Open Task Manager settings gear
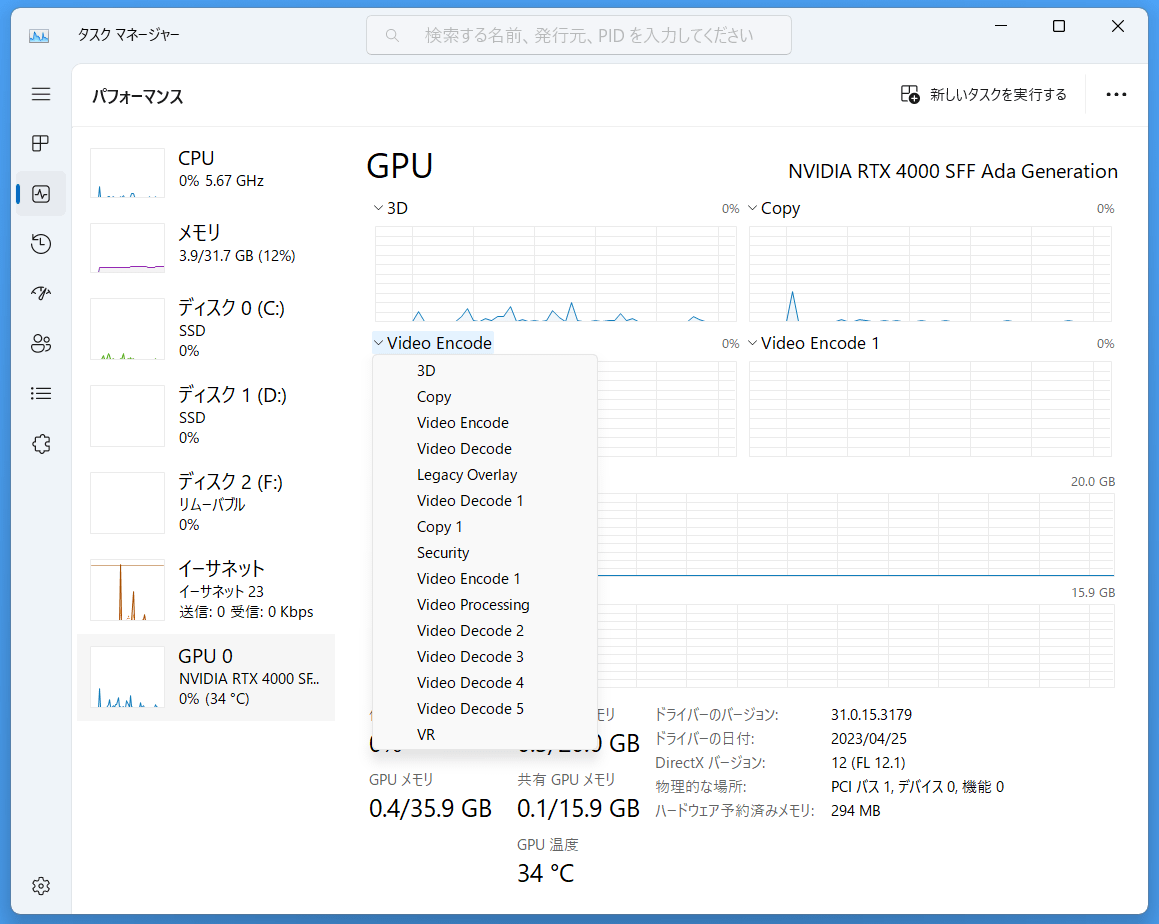 coord(41,886)
